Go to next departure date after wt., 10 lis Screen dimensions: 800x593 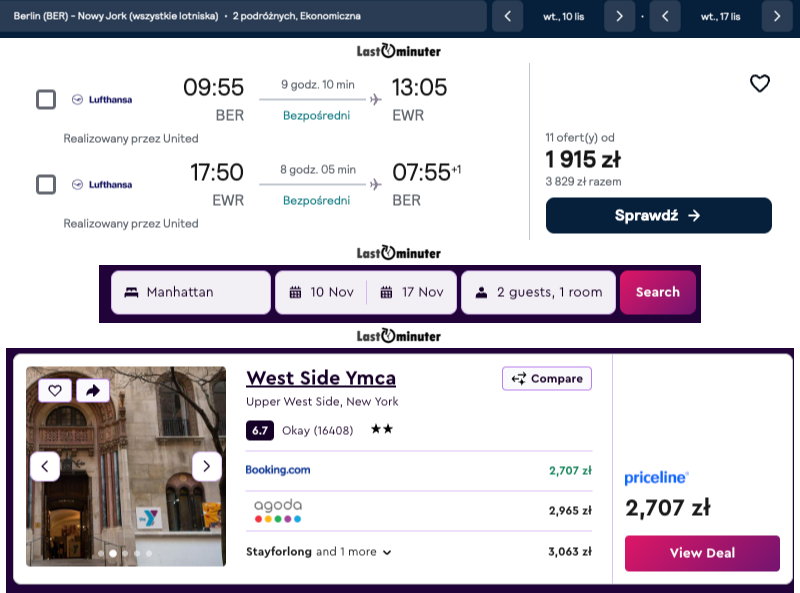619,16
